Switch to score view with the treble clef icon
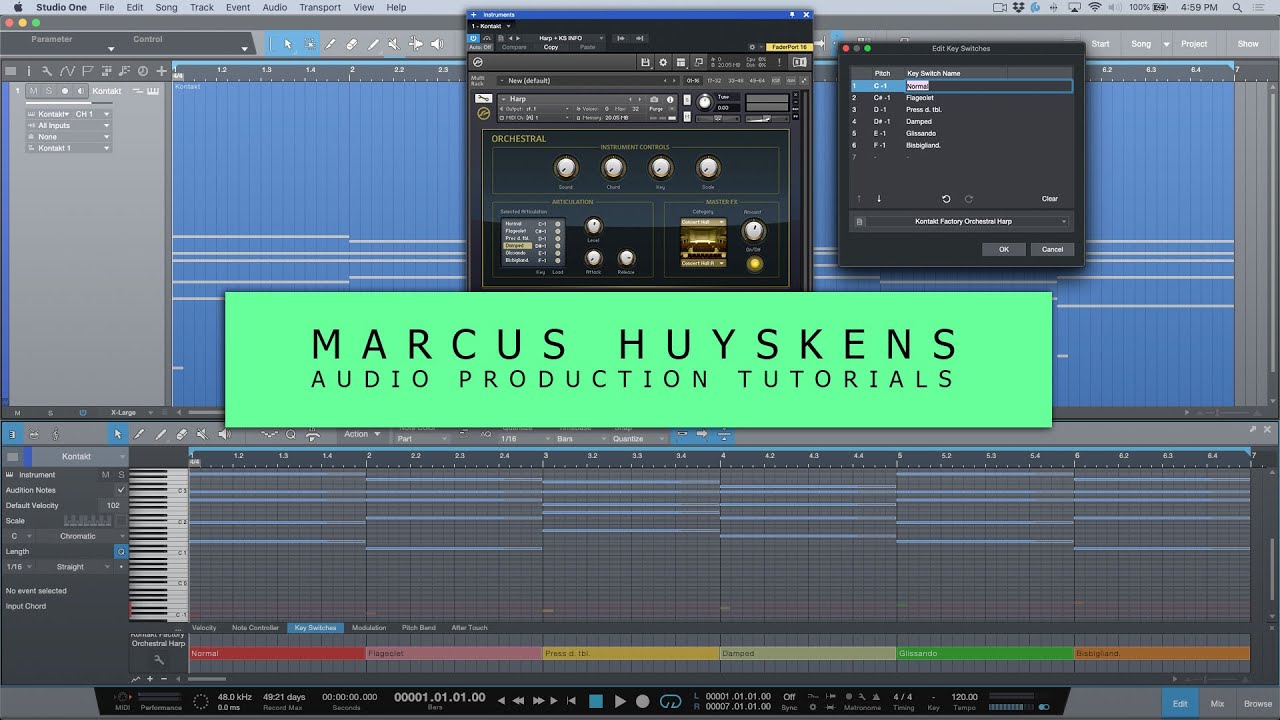 click(x=54, y=434)
